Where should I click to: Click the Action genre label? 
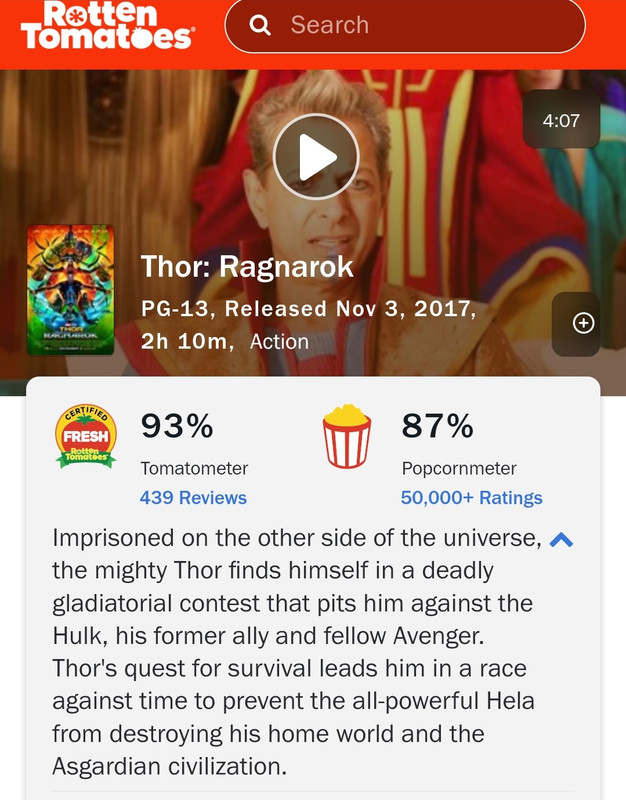tap(279, 342)
